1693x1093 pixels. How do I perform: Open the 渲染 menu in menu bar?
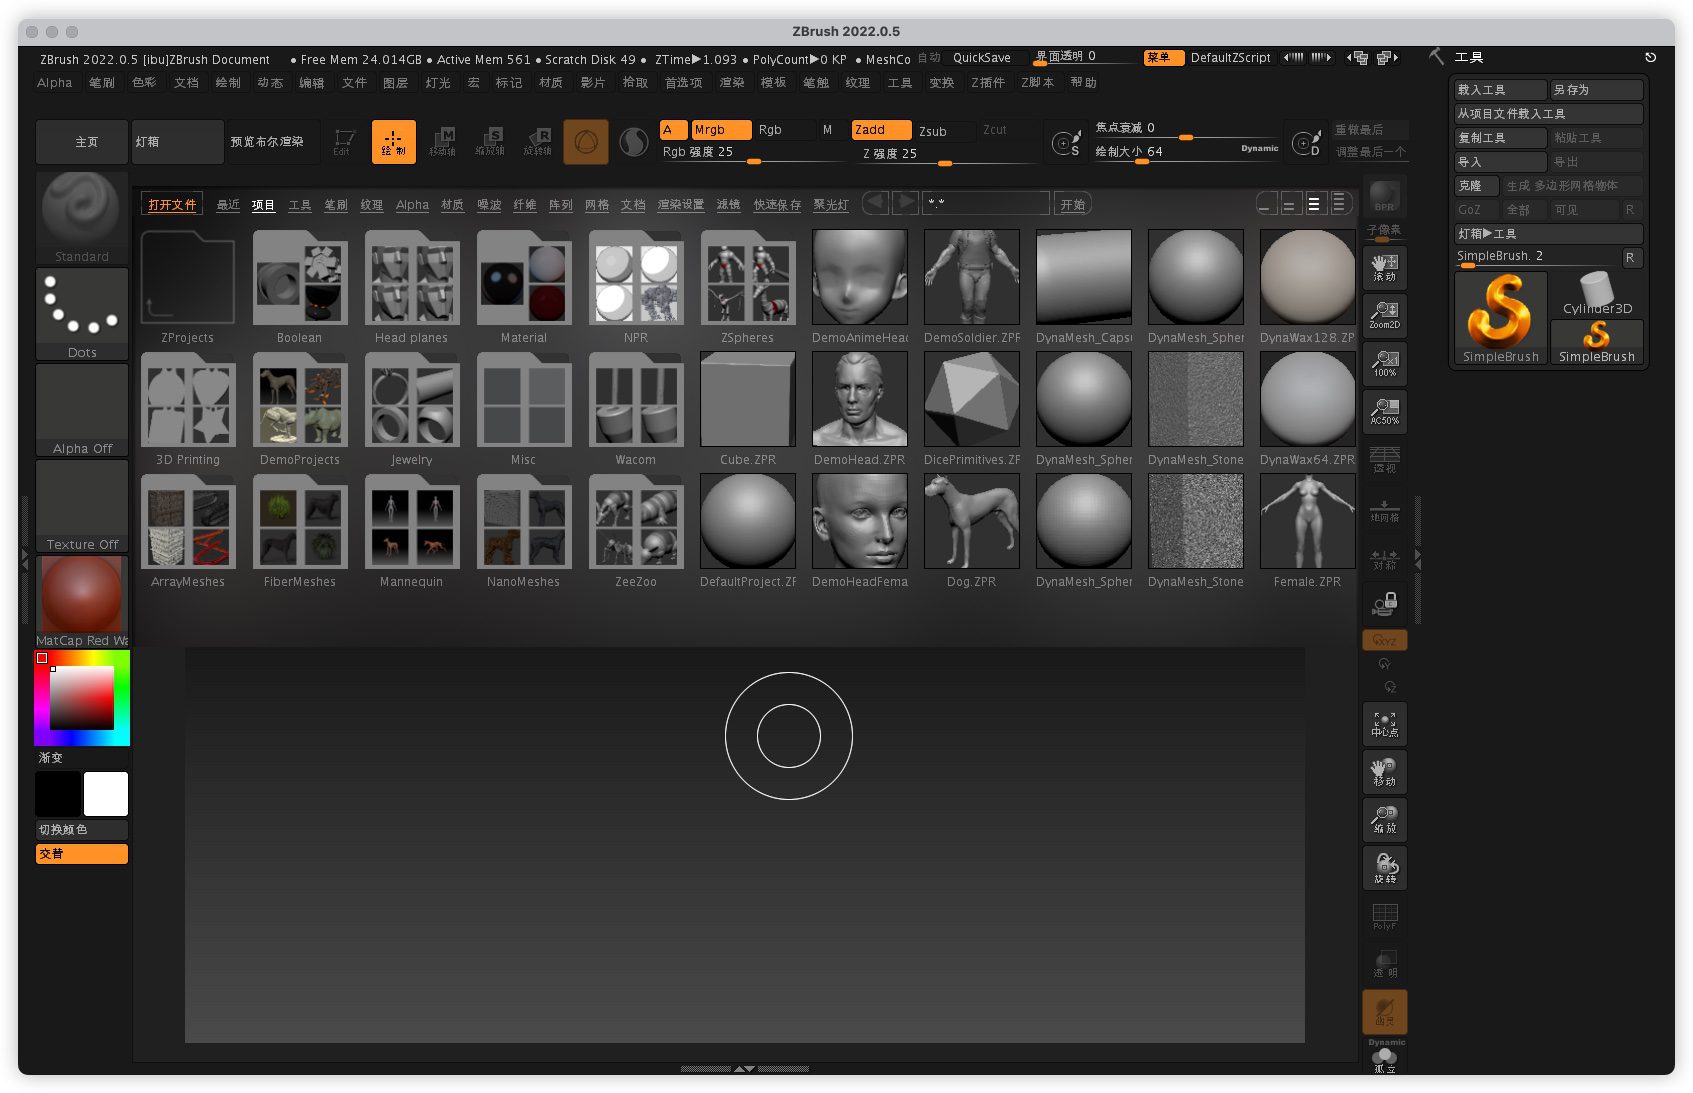[x=731, y=83]
